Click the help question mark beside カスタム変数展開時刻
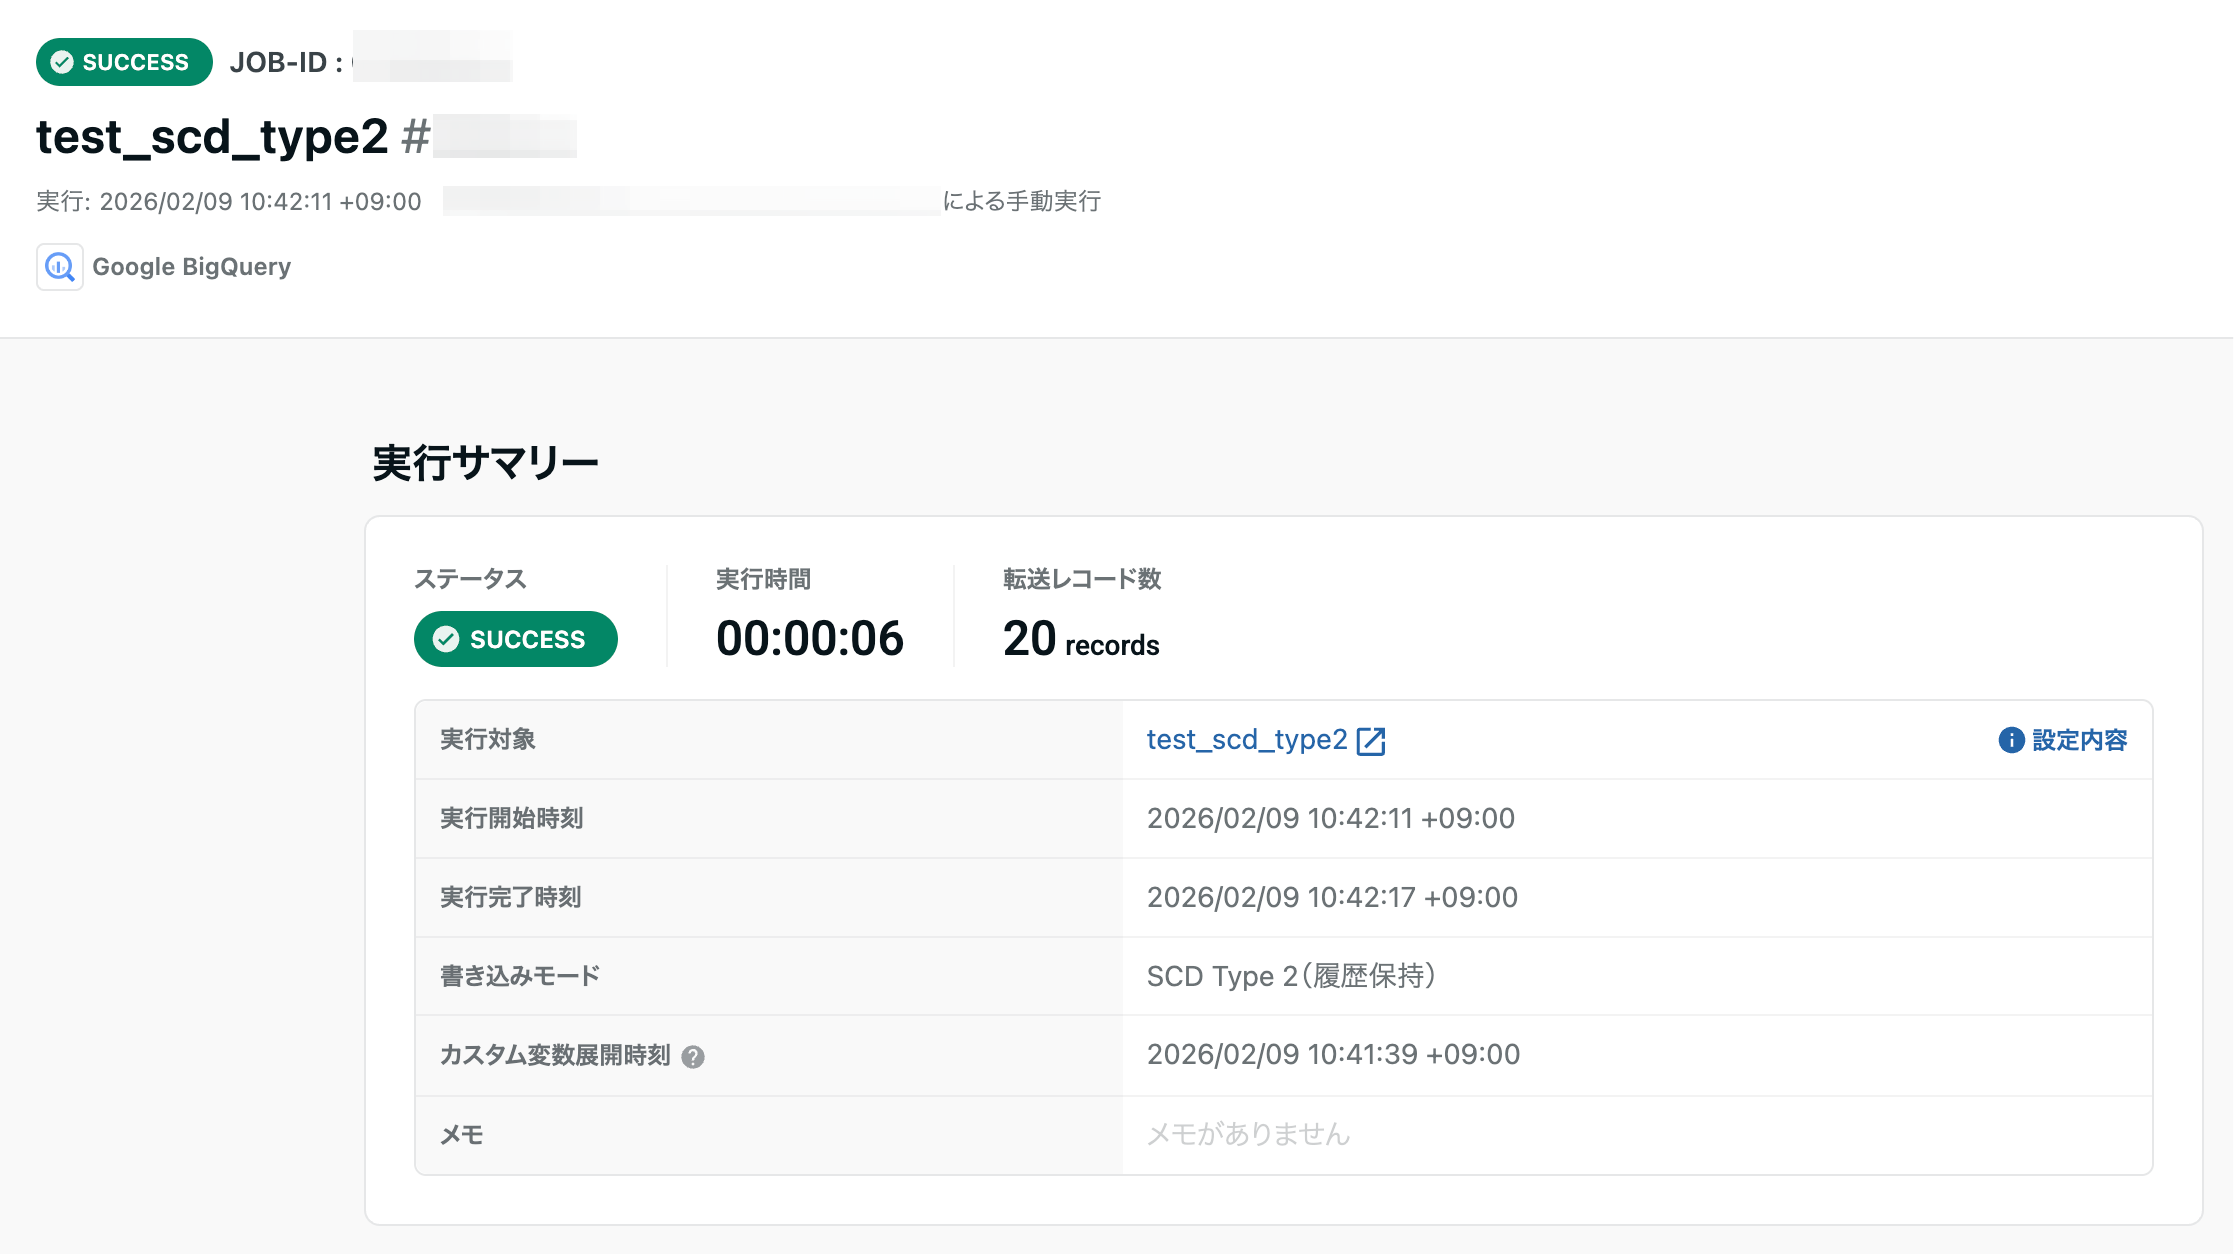 click(x=694, y=1056)
